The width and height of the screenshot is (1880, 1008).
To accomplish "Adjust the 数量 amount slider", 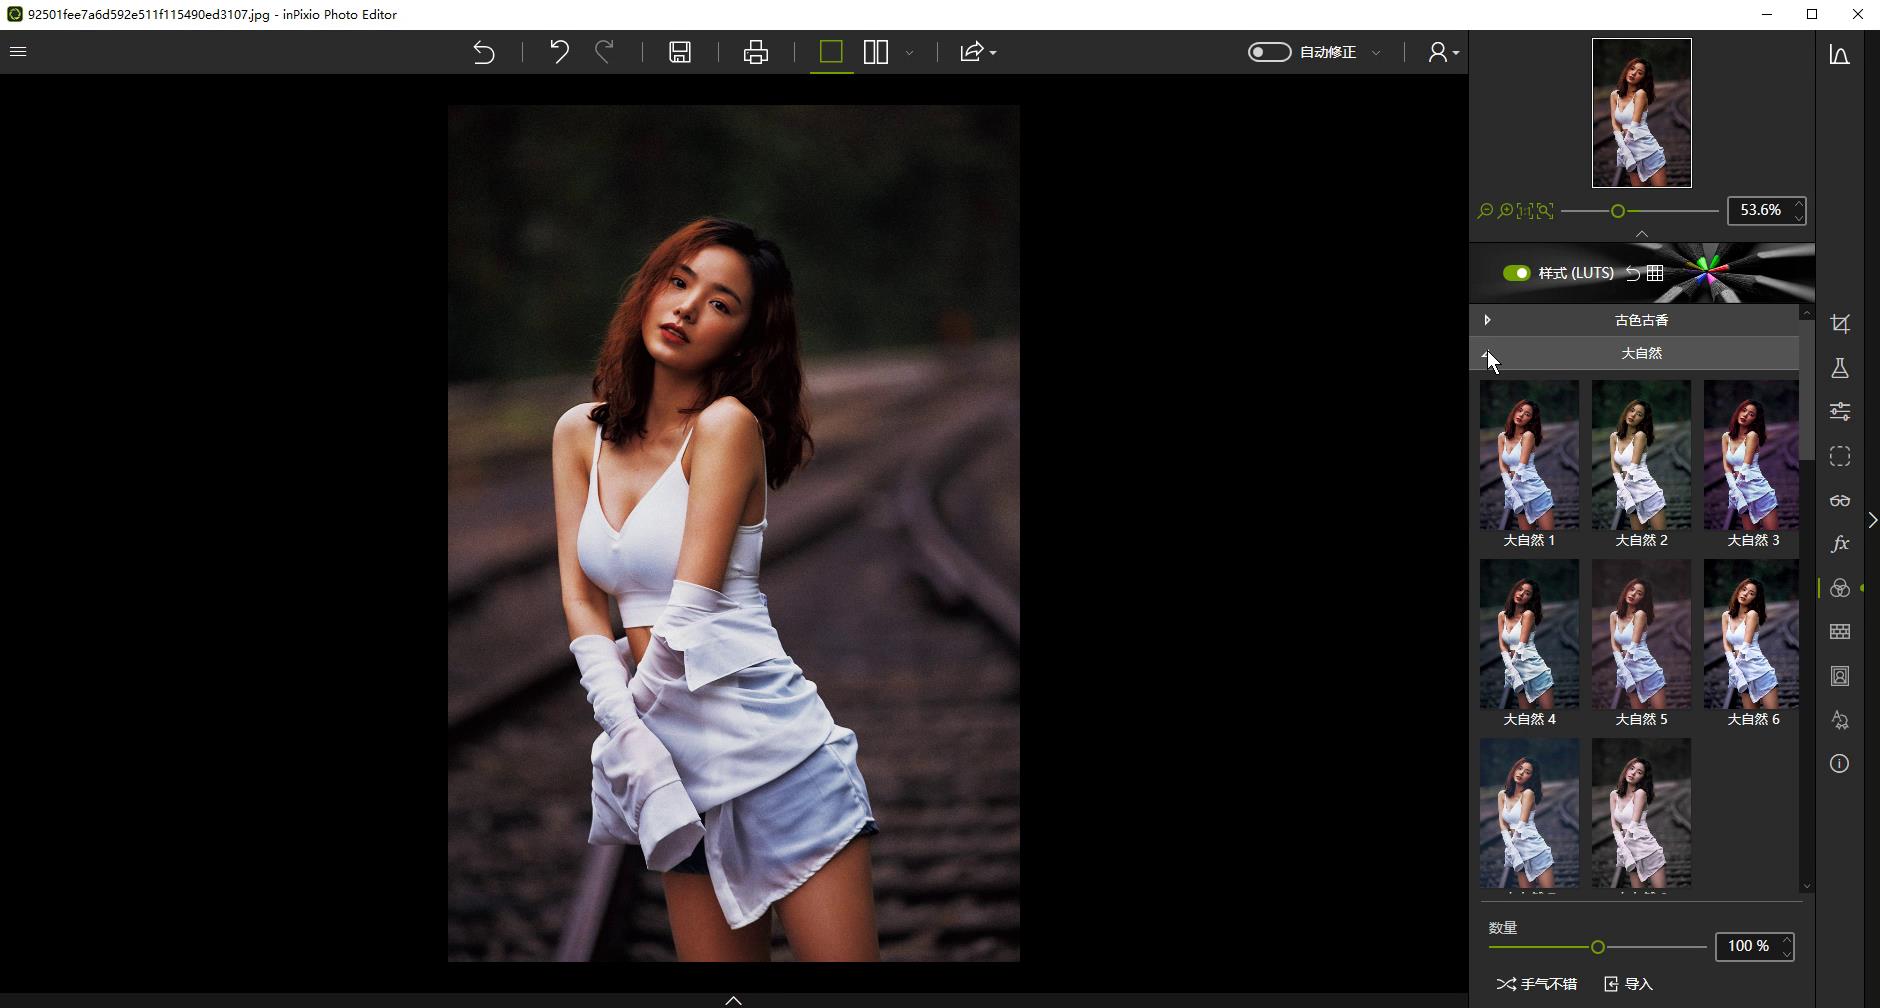I will [x=1597, y=947].
